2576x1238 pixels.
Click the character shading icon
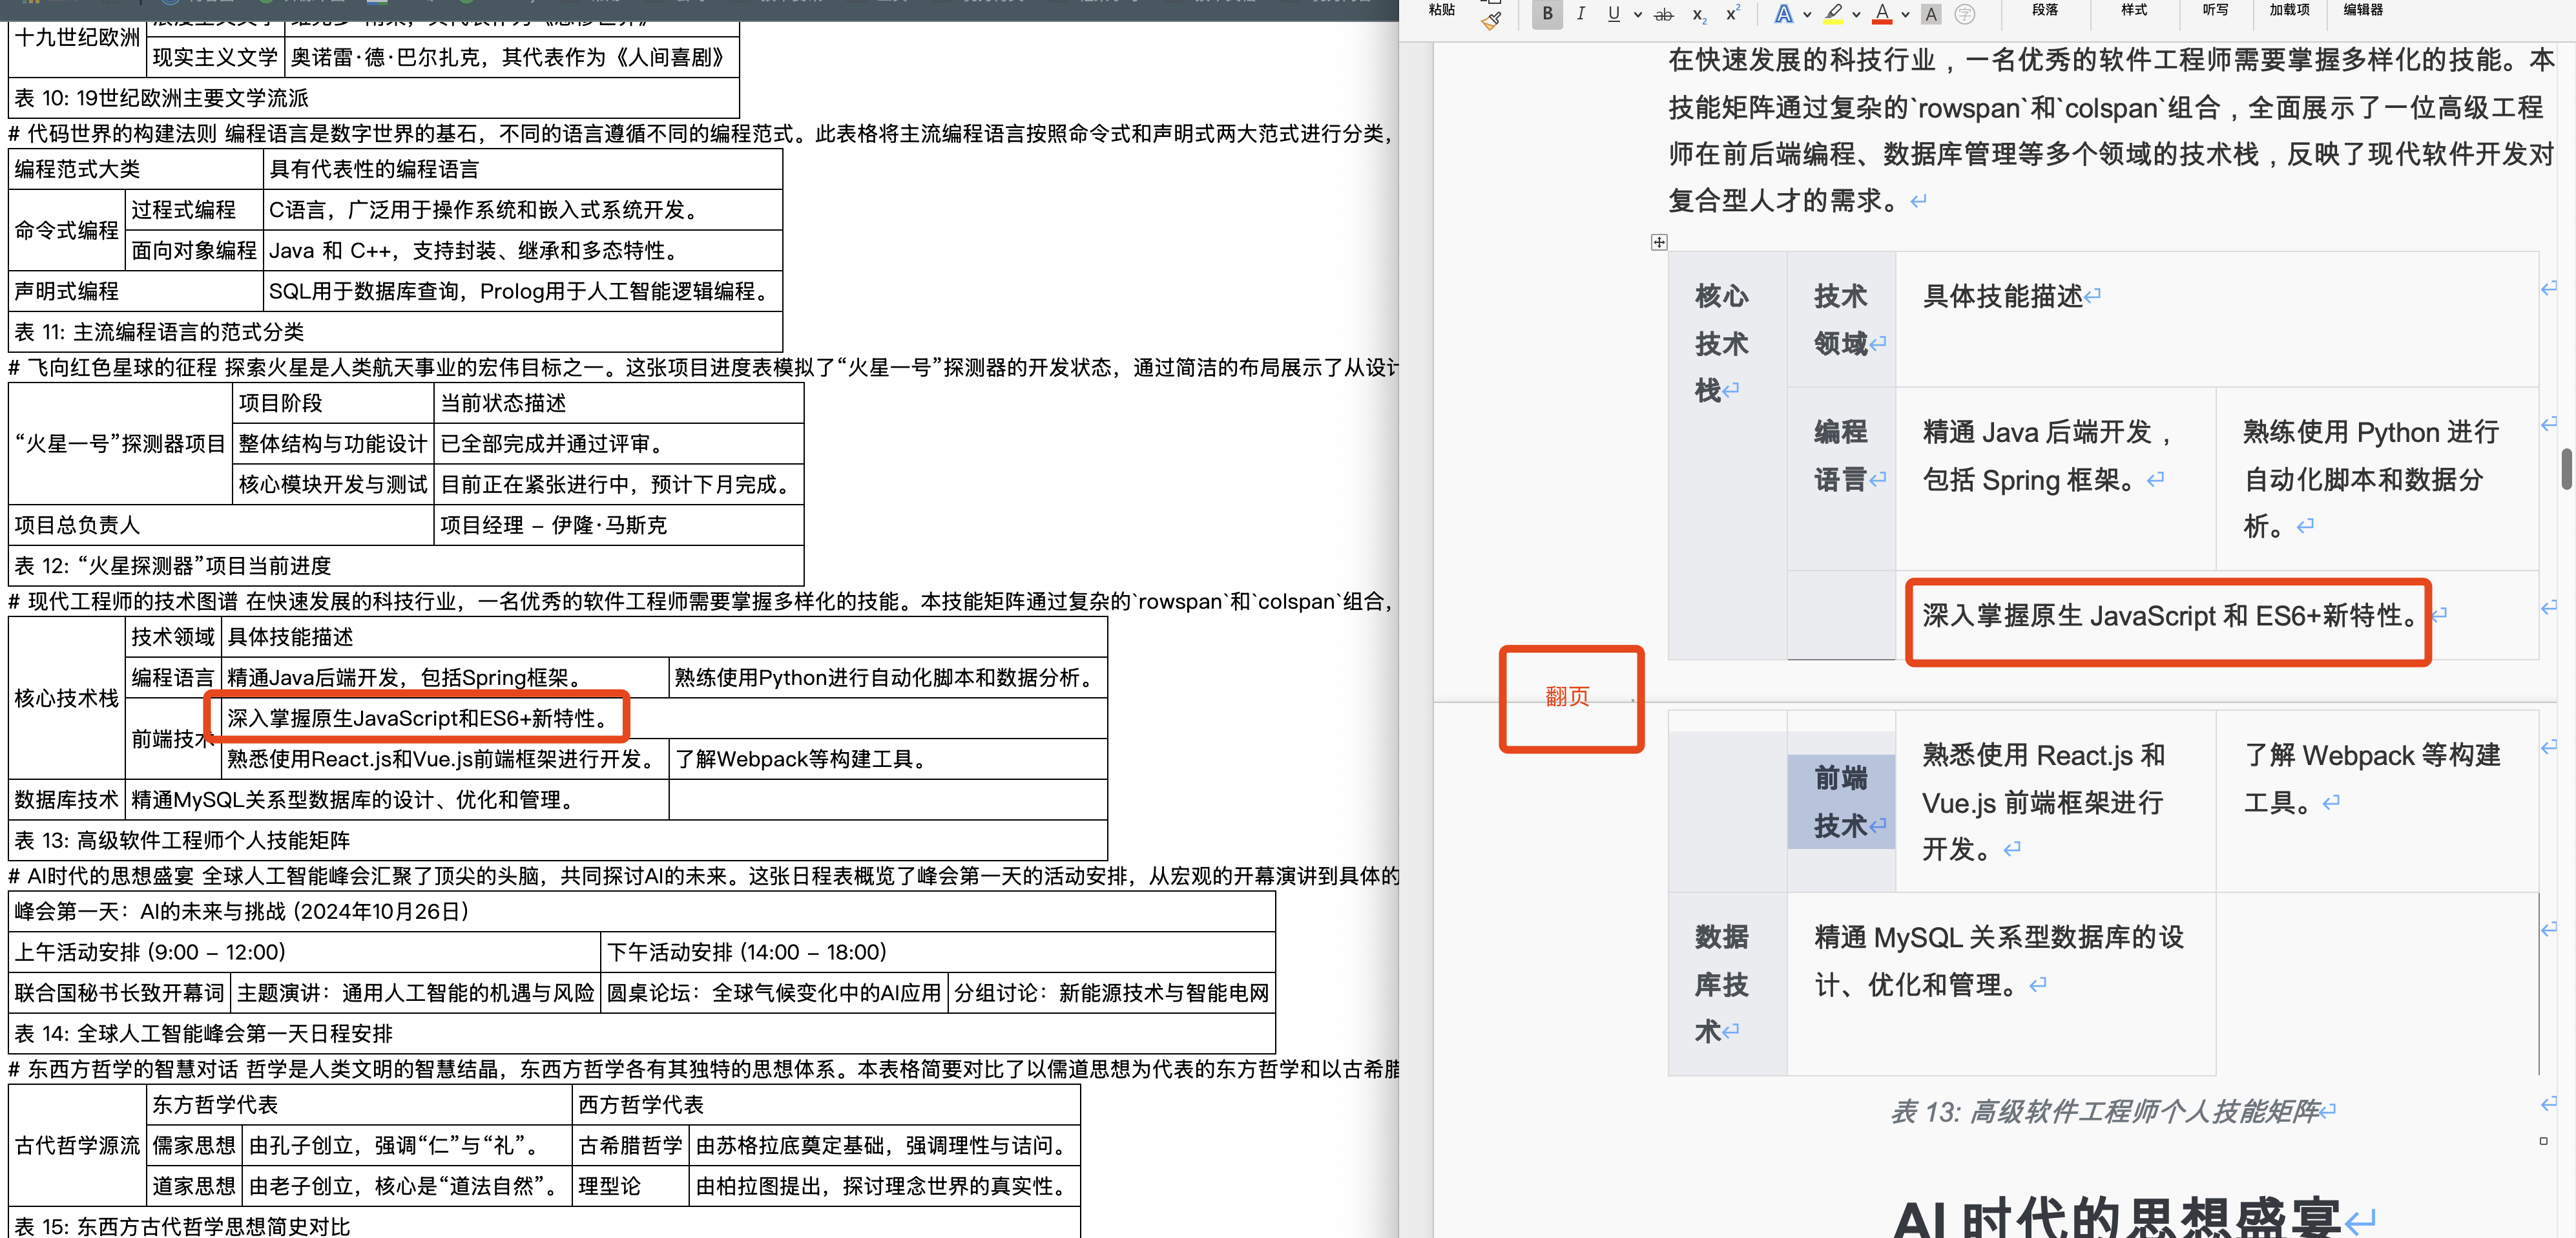(x=1931, y=14)
